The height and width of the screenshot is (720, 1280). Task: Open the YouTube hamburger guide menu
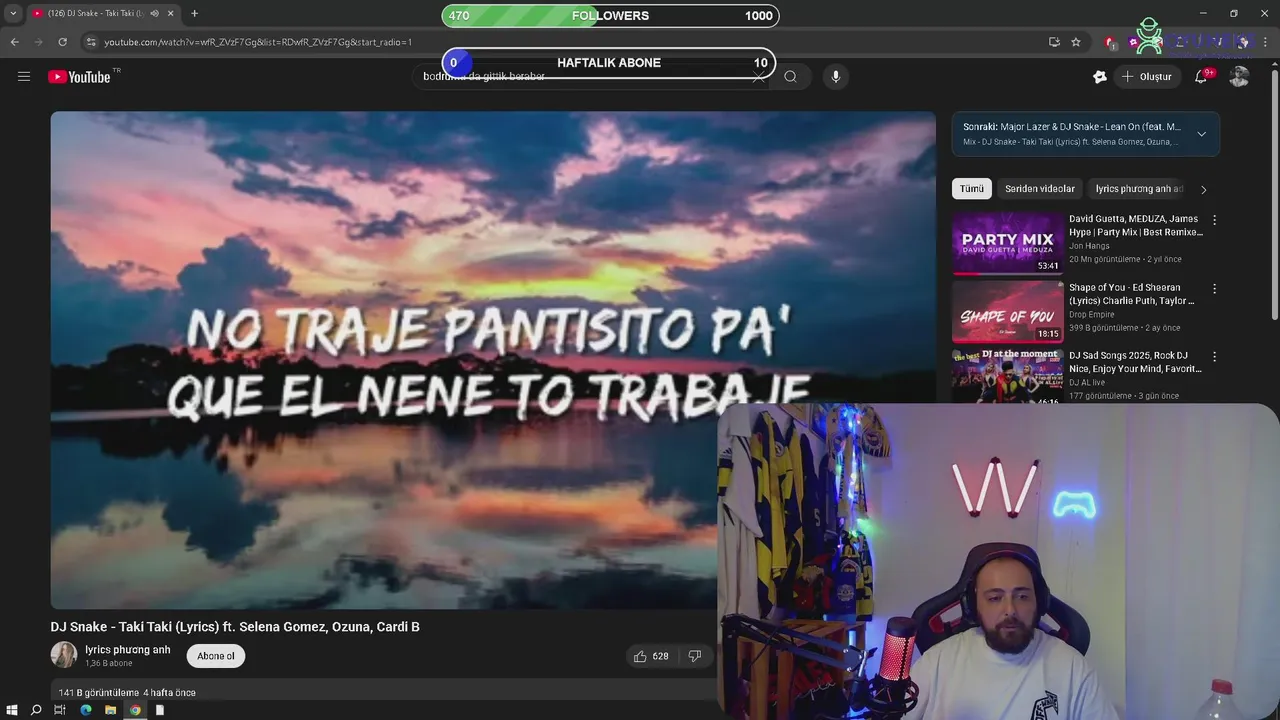[x=24, y=77]
